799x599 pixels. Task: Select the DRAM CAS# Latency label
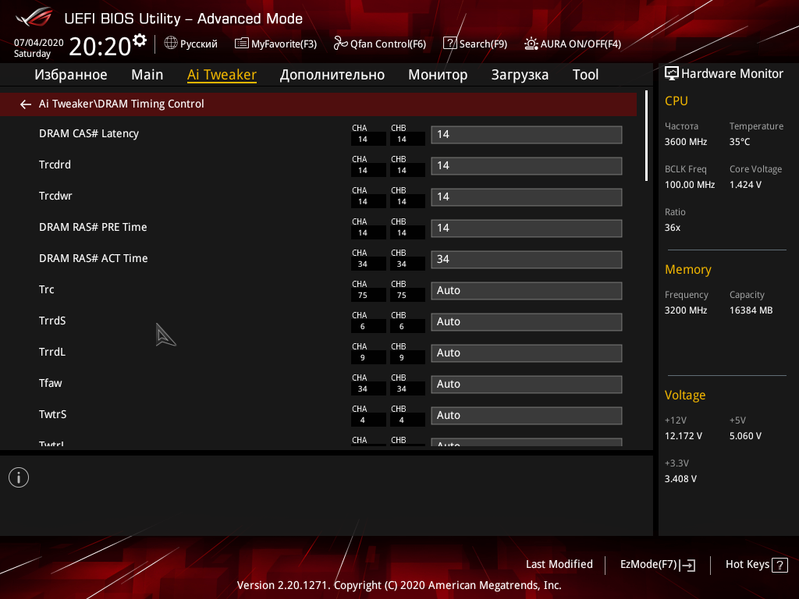pos(89,133)
